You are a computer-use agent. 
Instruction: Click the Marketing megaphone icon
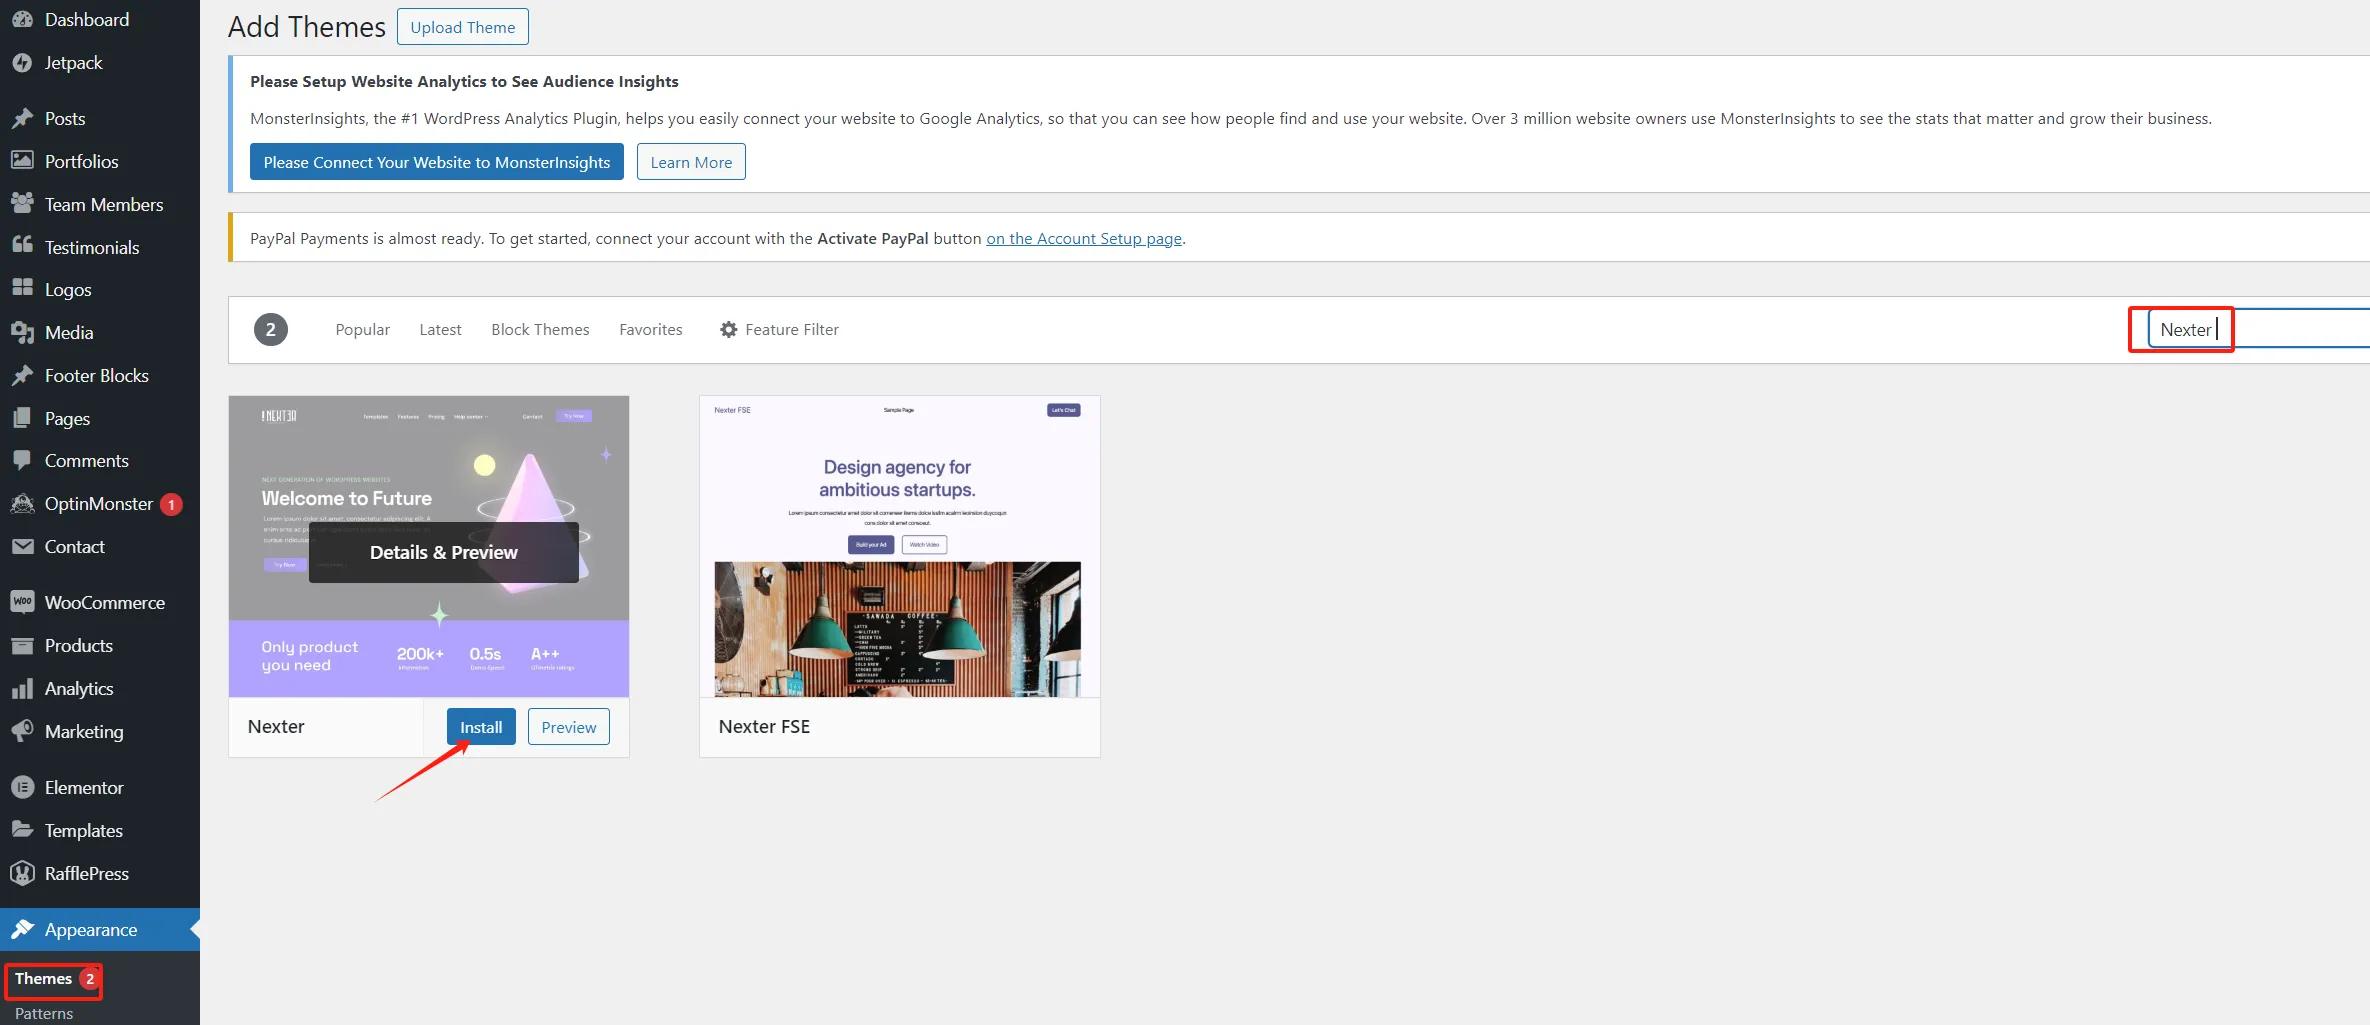pos(22,731)
